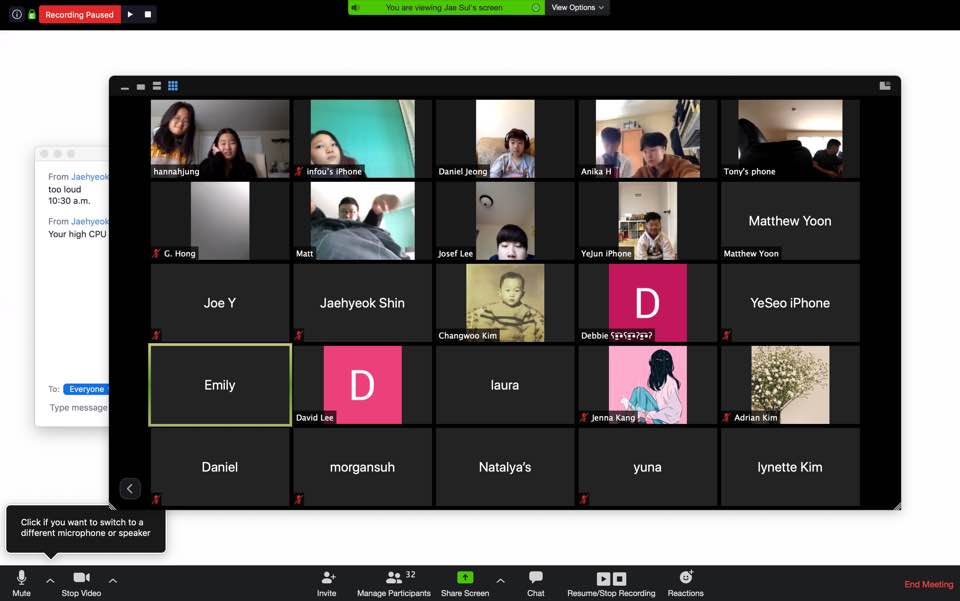Click first Jaehyeok sender name in chat

[x=89, y=177]
